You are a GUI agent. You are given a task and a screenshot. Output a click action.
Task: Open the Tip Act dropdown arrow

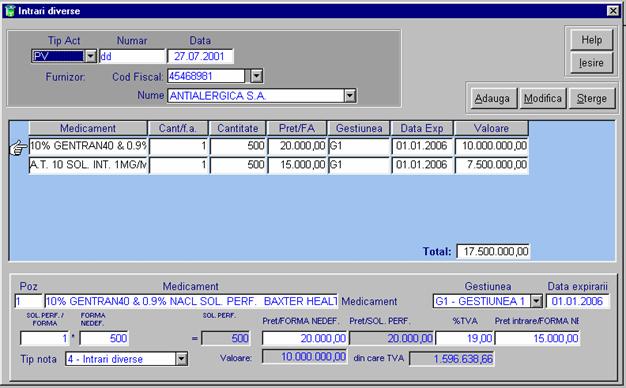coord(91,56)
